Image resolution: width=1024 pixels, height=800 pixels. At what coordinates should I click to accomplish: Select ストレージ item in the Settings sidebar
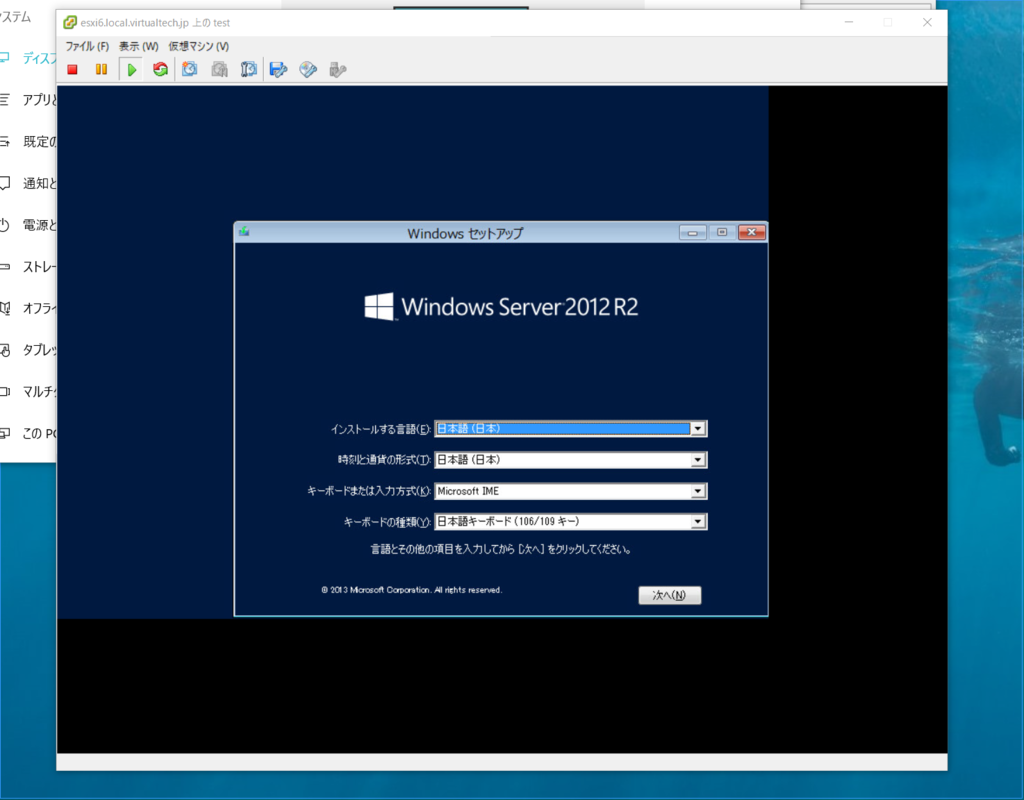pos(28,266)
